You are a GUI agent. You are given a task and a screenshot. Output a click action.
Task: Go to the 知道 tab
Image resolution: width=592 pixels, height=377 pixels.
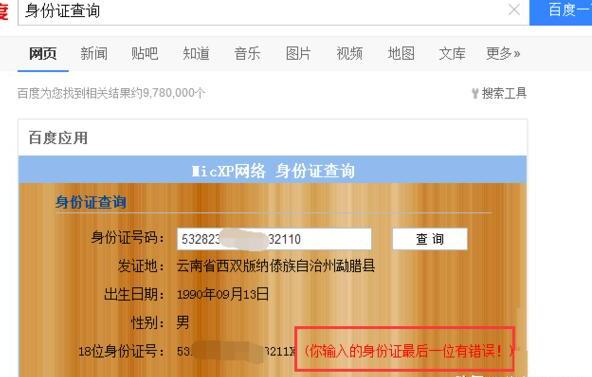pos(196,54)
